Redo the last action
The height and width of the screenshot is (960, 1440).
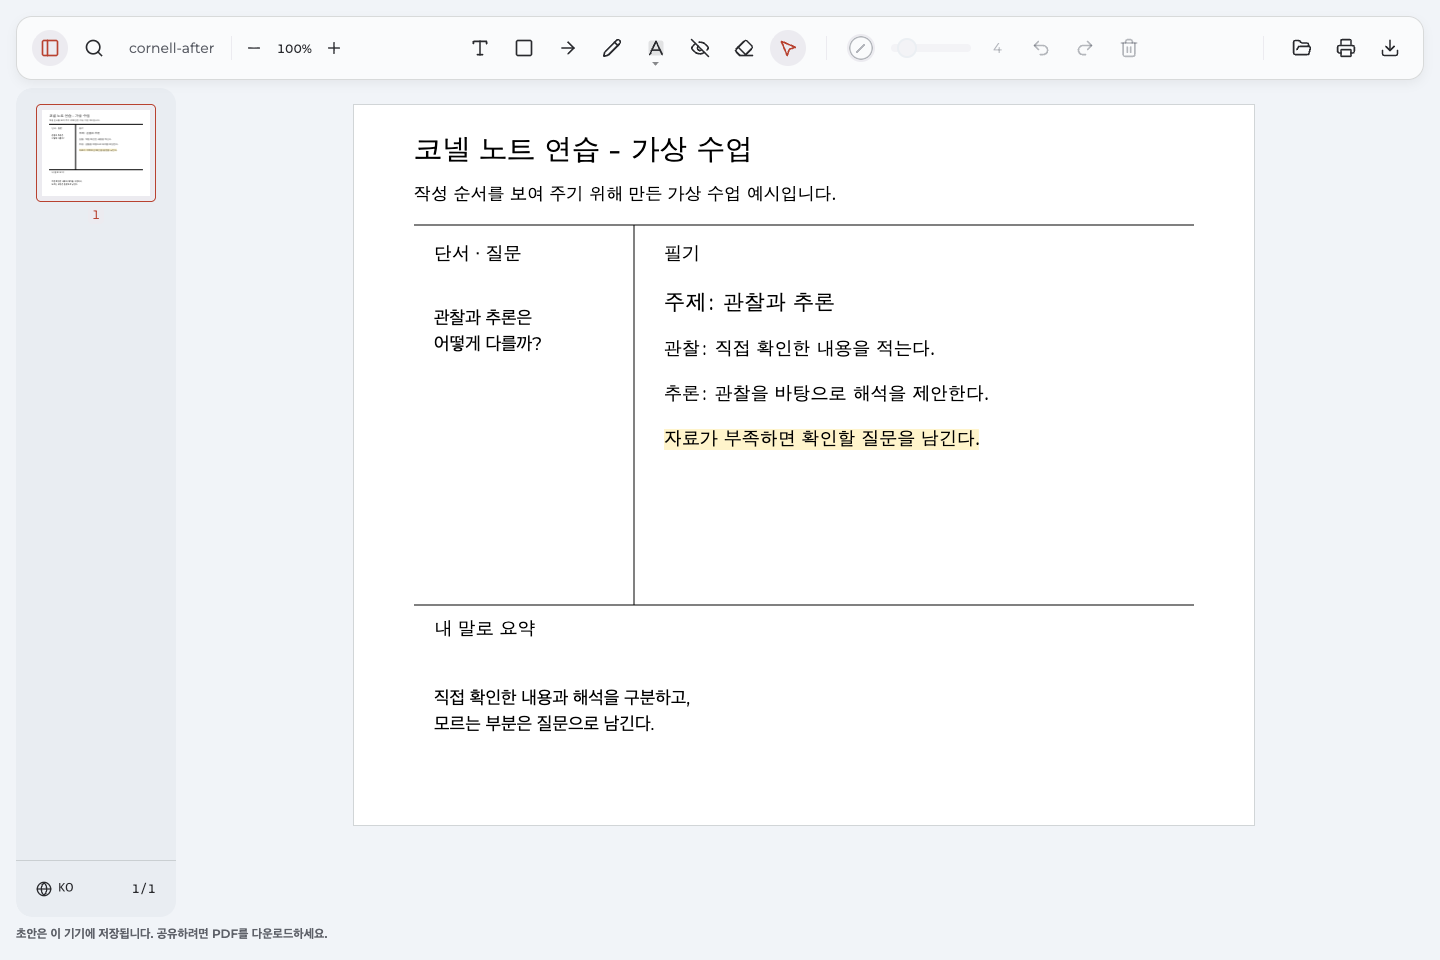click(1085, 48)
